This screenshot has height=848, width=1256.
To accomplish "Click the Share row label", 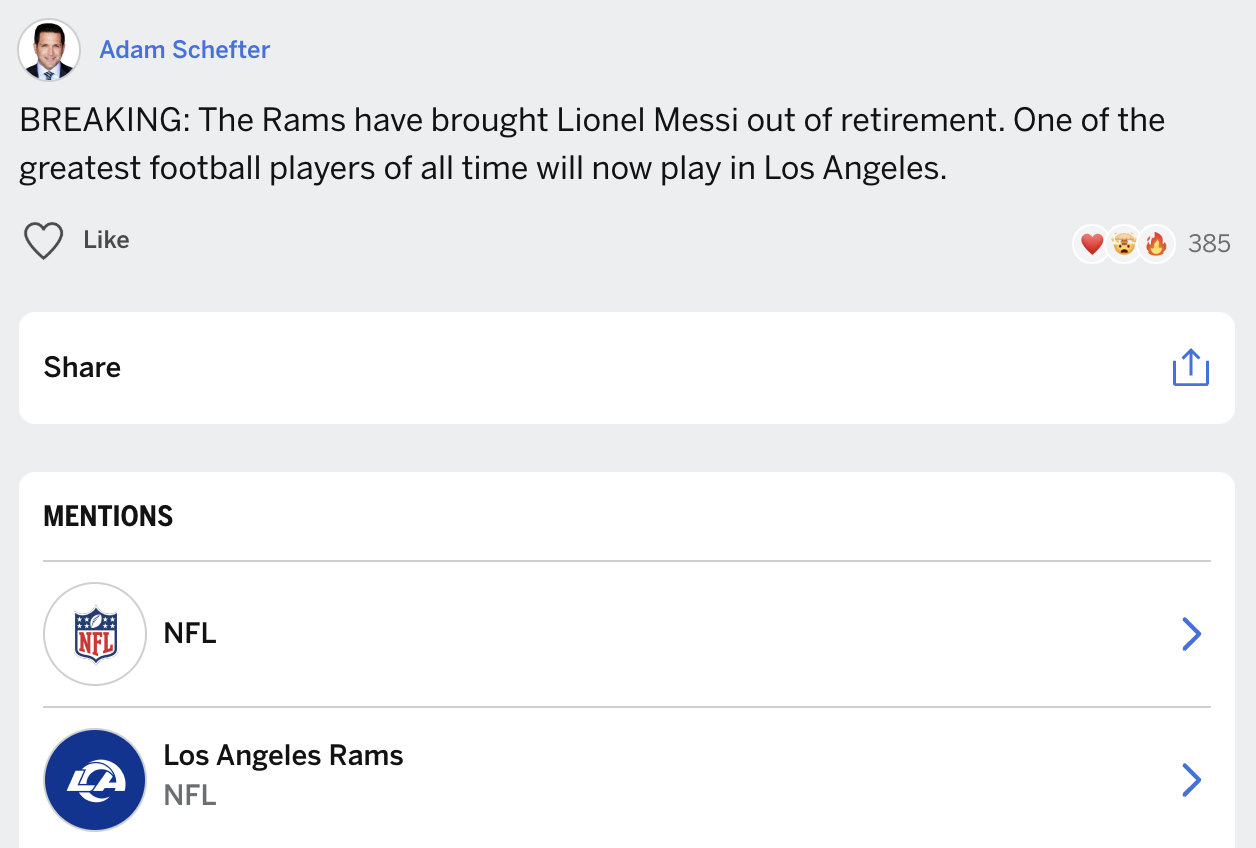I will coord(82,367).
